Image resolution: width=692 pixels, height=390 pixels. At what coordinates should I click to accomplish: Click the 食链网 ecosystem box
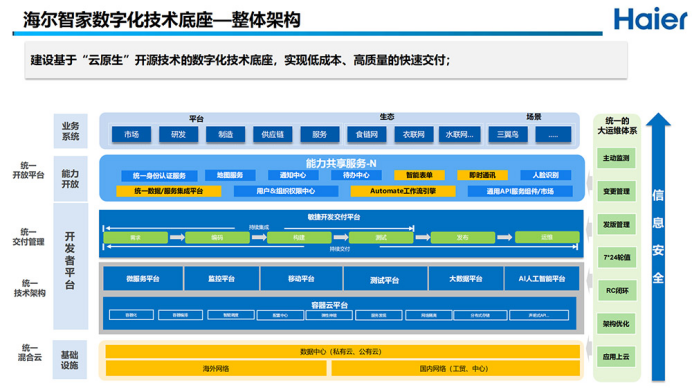[x=367, y=135]
